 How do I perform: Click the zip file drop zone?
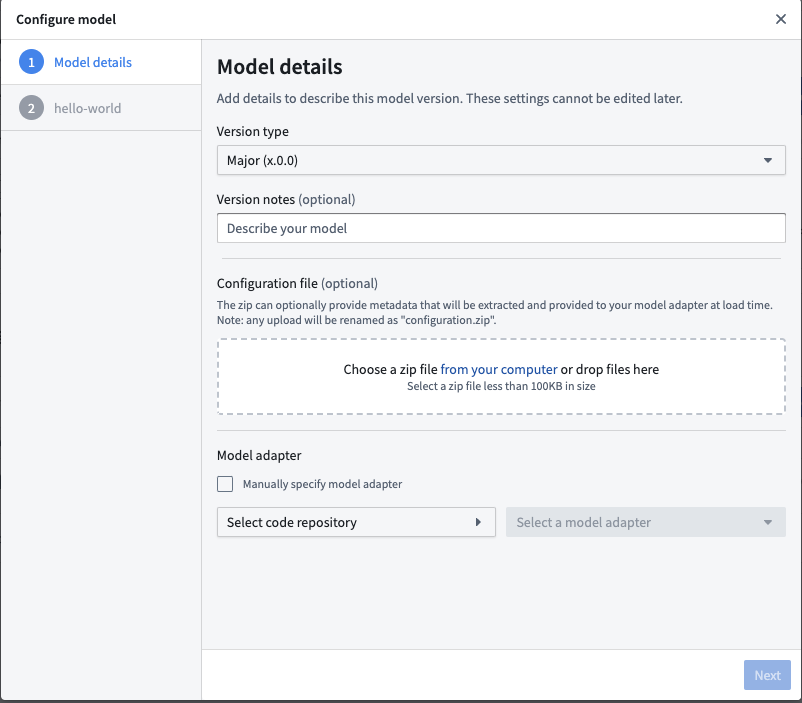pos(501,376)
